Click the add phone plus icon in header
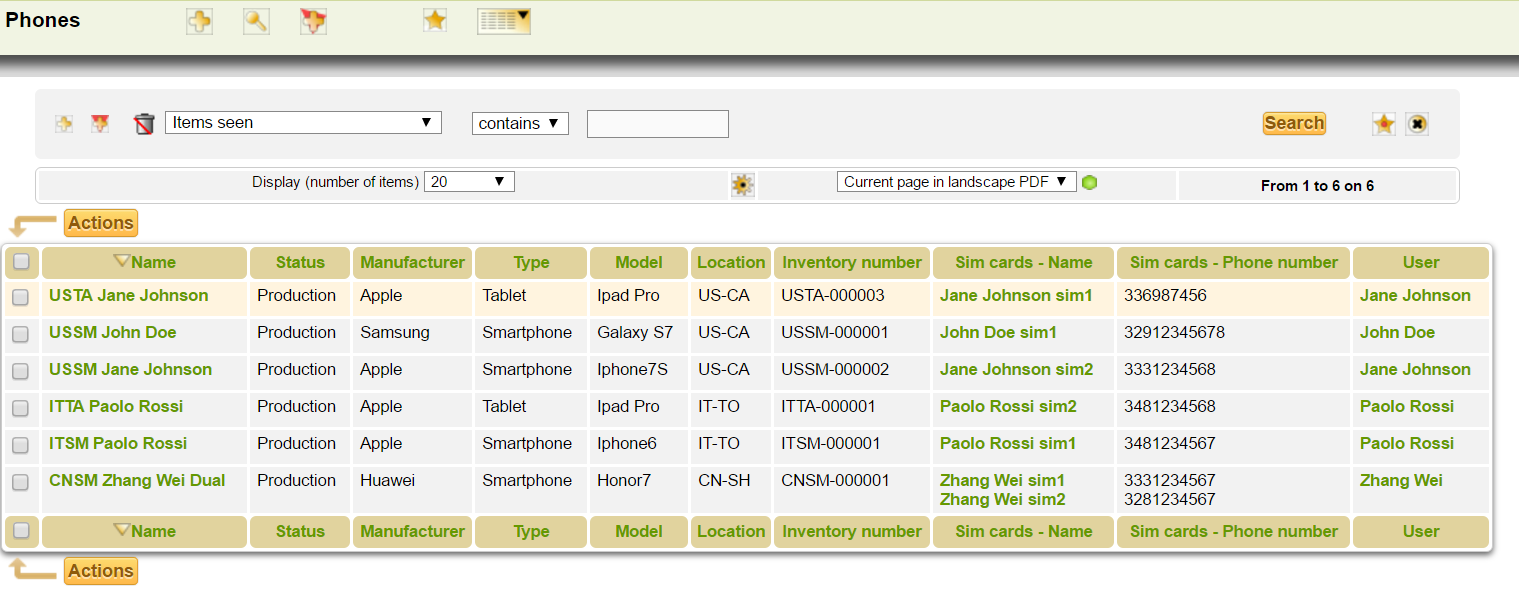 click(199, 21)
